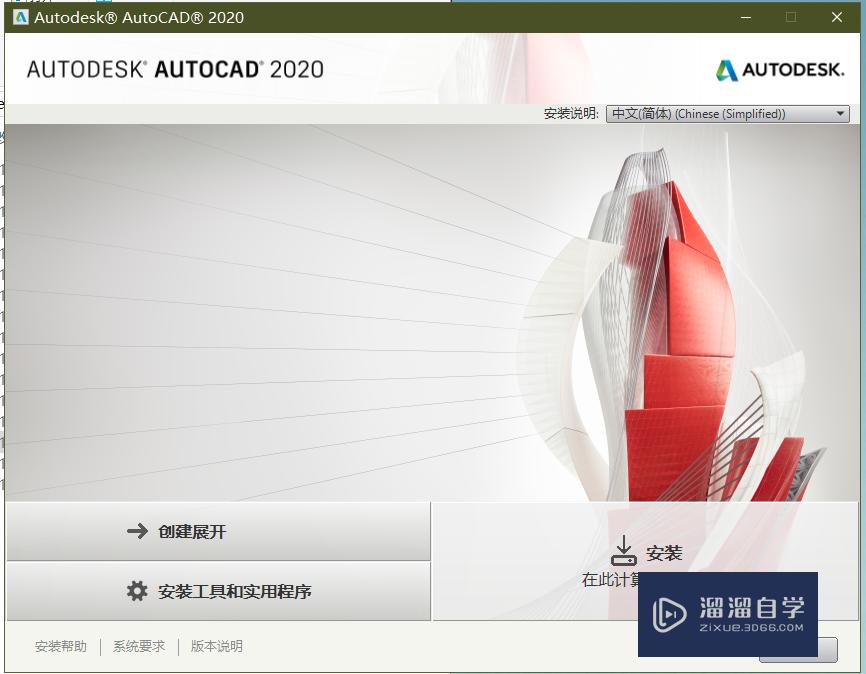Open the 安装帮助 link

tap(61, 646)
